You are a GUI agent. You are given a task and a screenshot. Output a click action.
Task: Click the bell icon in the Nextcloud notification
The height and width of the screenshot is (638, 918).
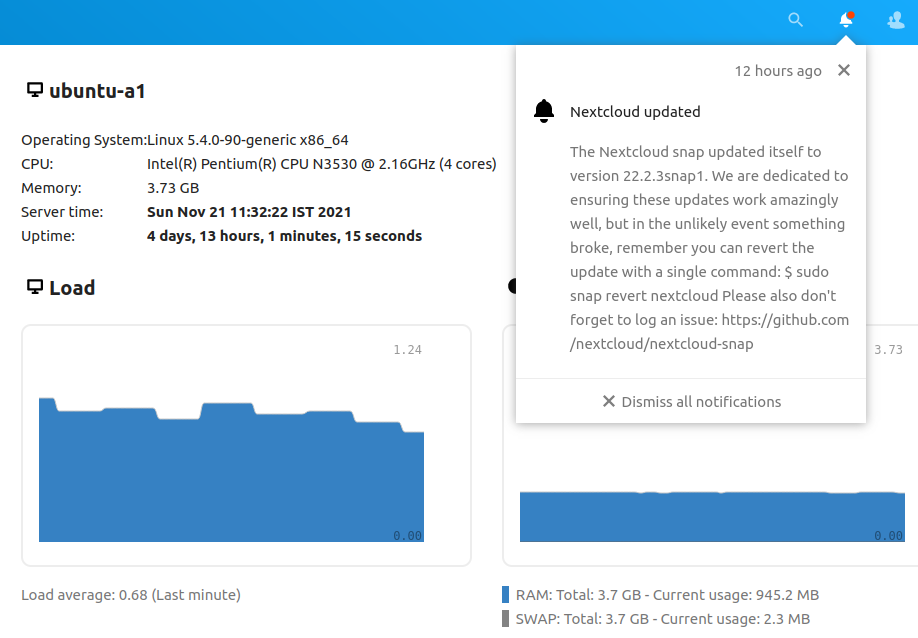tap(543, 111)
